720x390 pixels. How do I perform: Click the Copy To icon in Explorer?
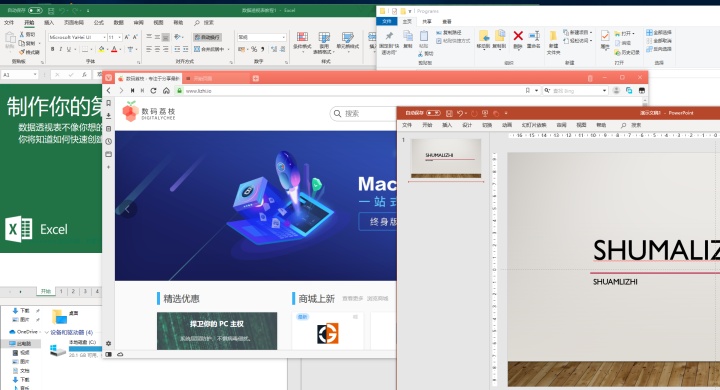[499, 36]
